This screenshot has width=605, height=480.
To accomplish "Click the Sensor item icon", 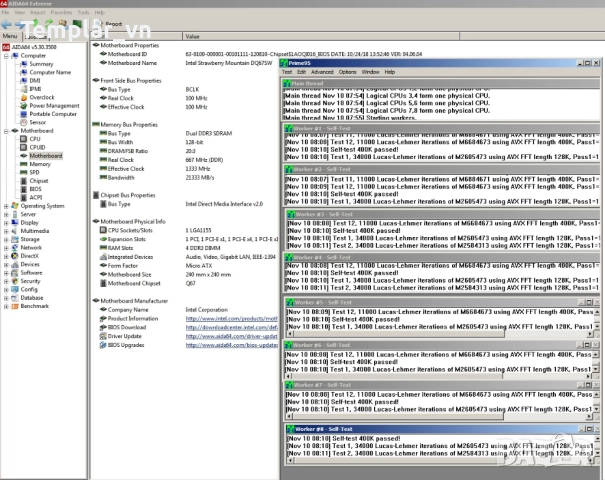I will tap(23, 122).
